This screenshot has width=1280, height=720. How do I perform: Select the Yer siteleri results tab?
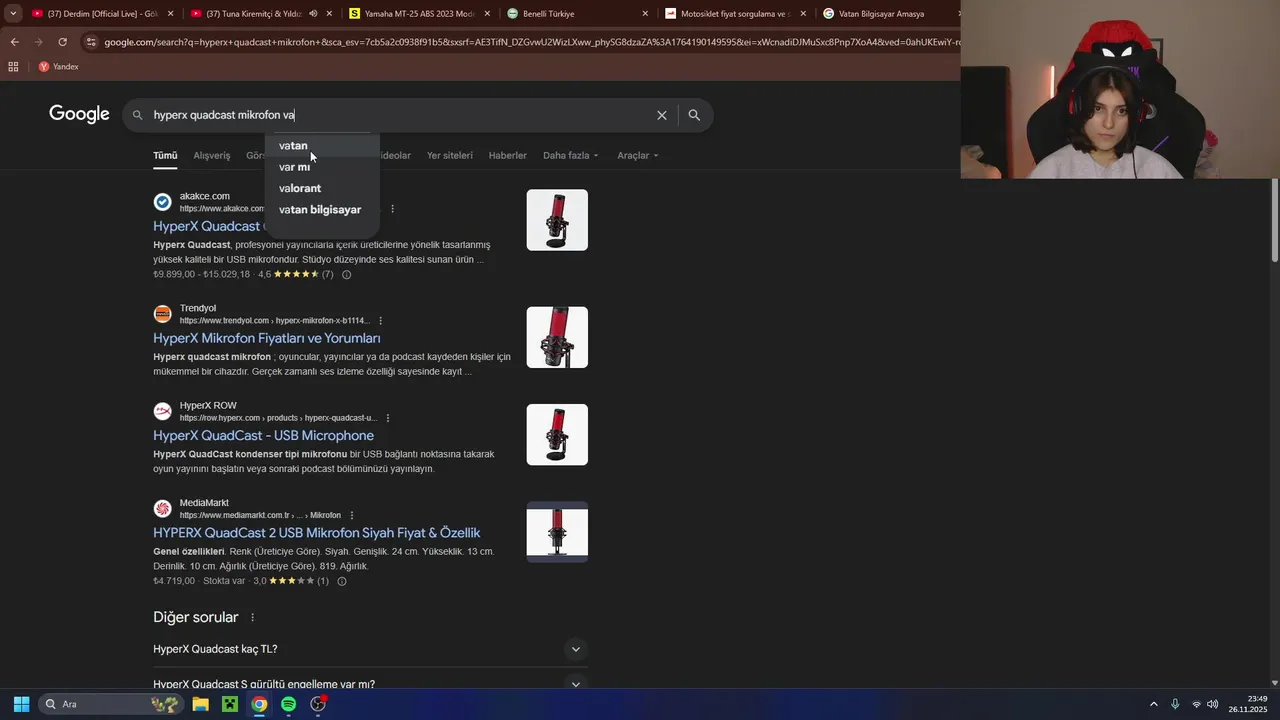tap(450, 155)
